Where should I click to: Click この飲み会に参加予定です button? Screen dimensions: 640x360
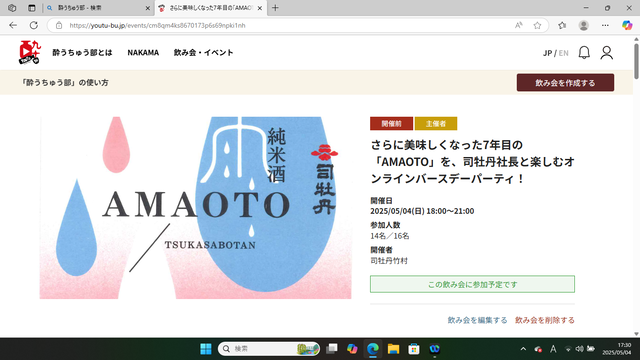[472, 284]
